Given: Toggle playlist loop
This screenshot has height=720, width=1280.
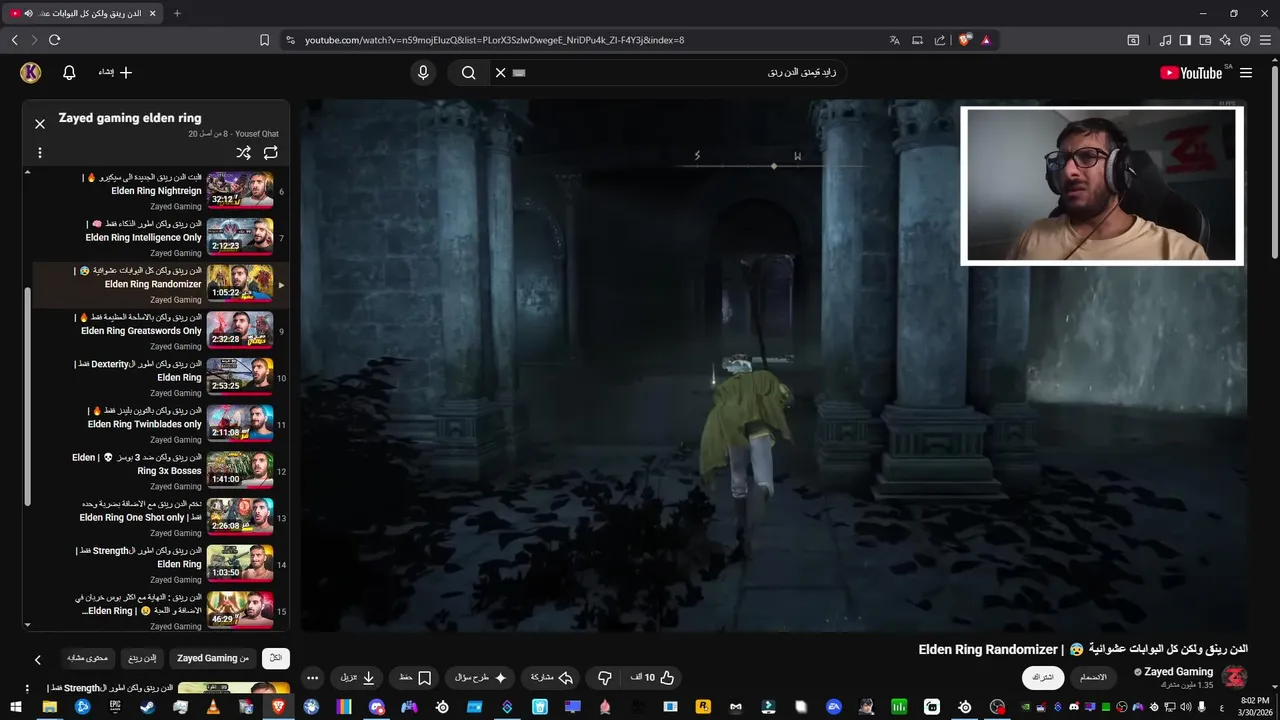Looking at the screenshot, I should (x=271, y=153).
